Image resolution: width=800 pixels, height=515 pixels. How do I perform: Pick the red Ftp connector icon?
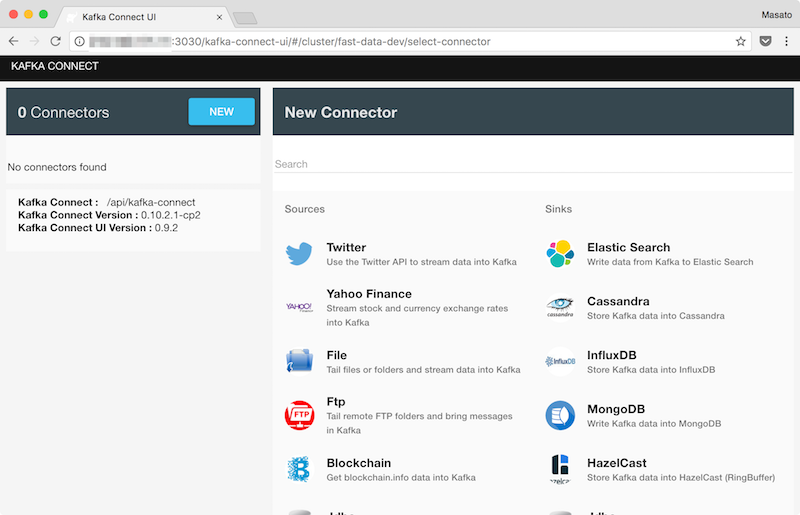[x=299, y=414]
